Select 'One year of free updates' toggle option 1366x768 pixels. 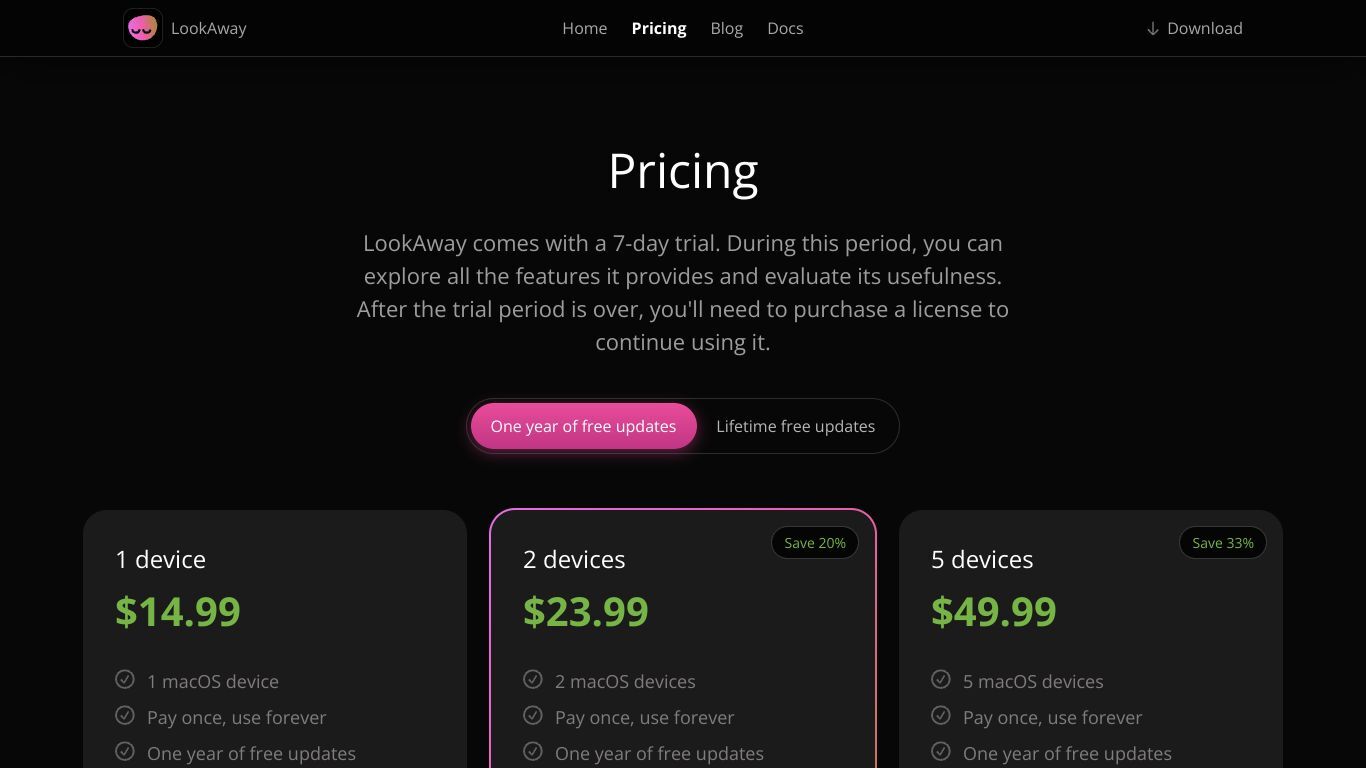[x=583, y=426]
